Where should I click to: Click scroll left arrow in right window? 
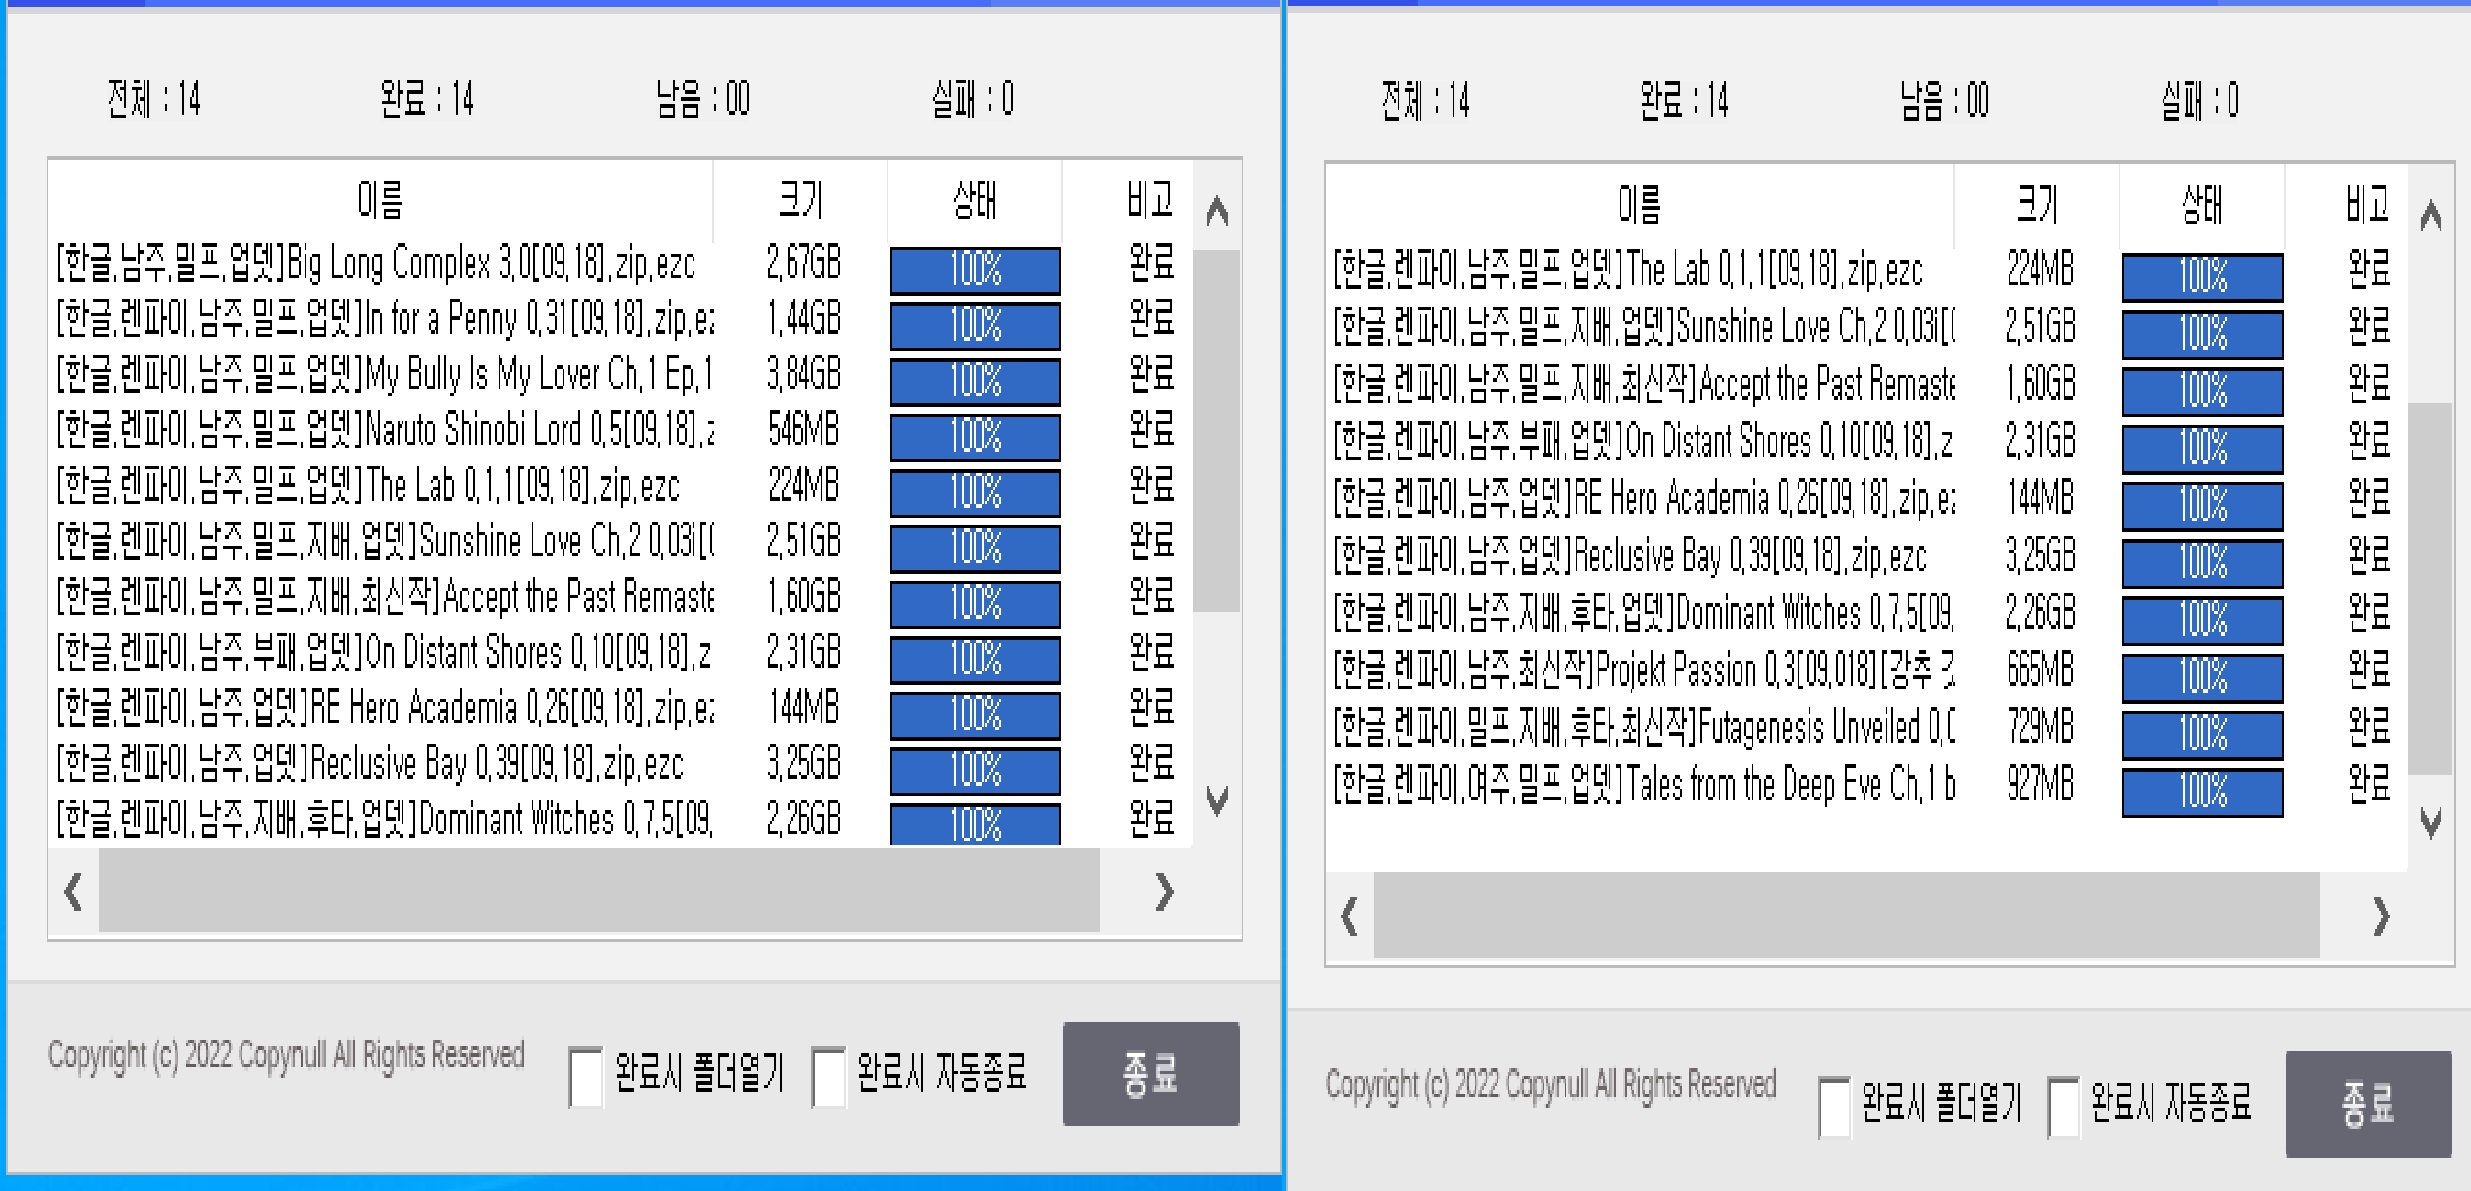(1350, 916)
